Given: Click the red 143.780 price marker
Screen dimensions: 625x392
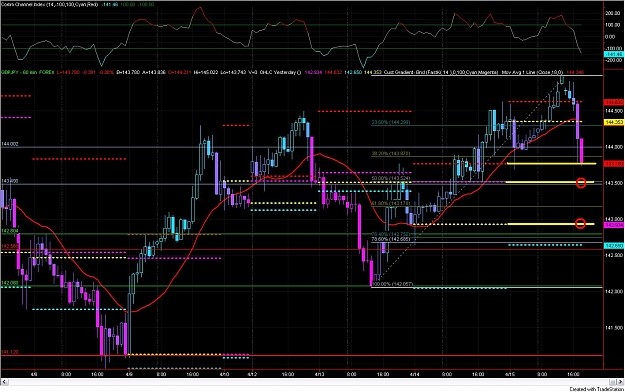Looking at the screenshot, I should click(614, 164).
